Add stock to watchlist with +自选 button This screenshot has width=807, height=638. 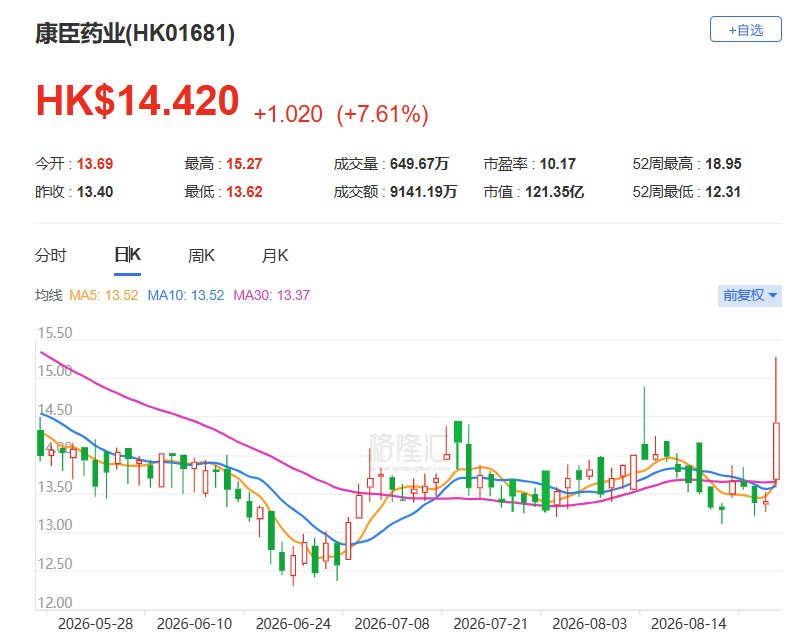click(x=745, y=29)
